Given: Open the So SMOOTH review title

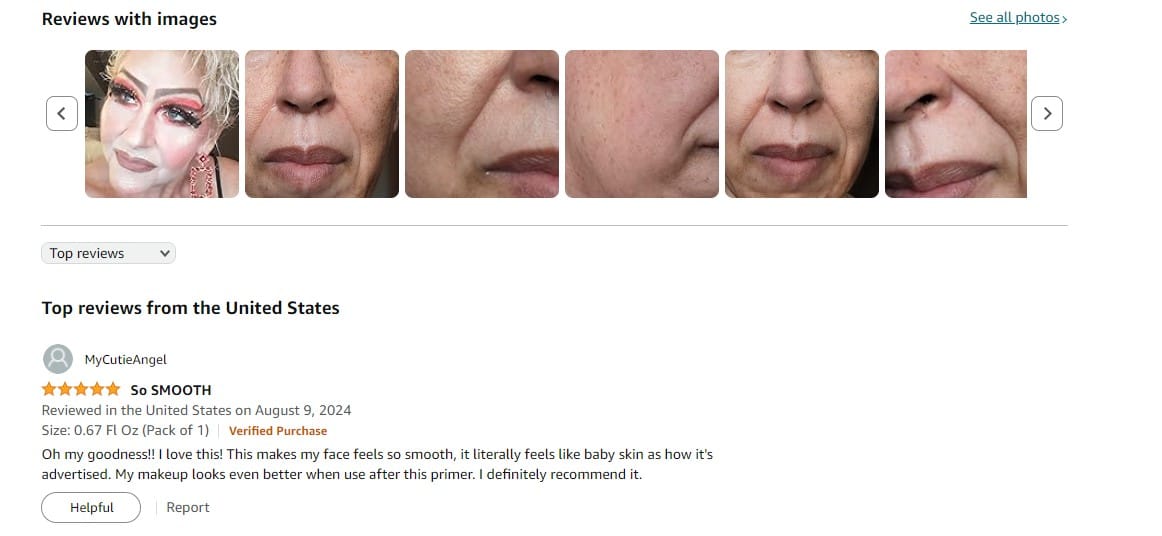Looking at the screenshot, I should coord(170,390).
